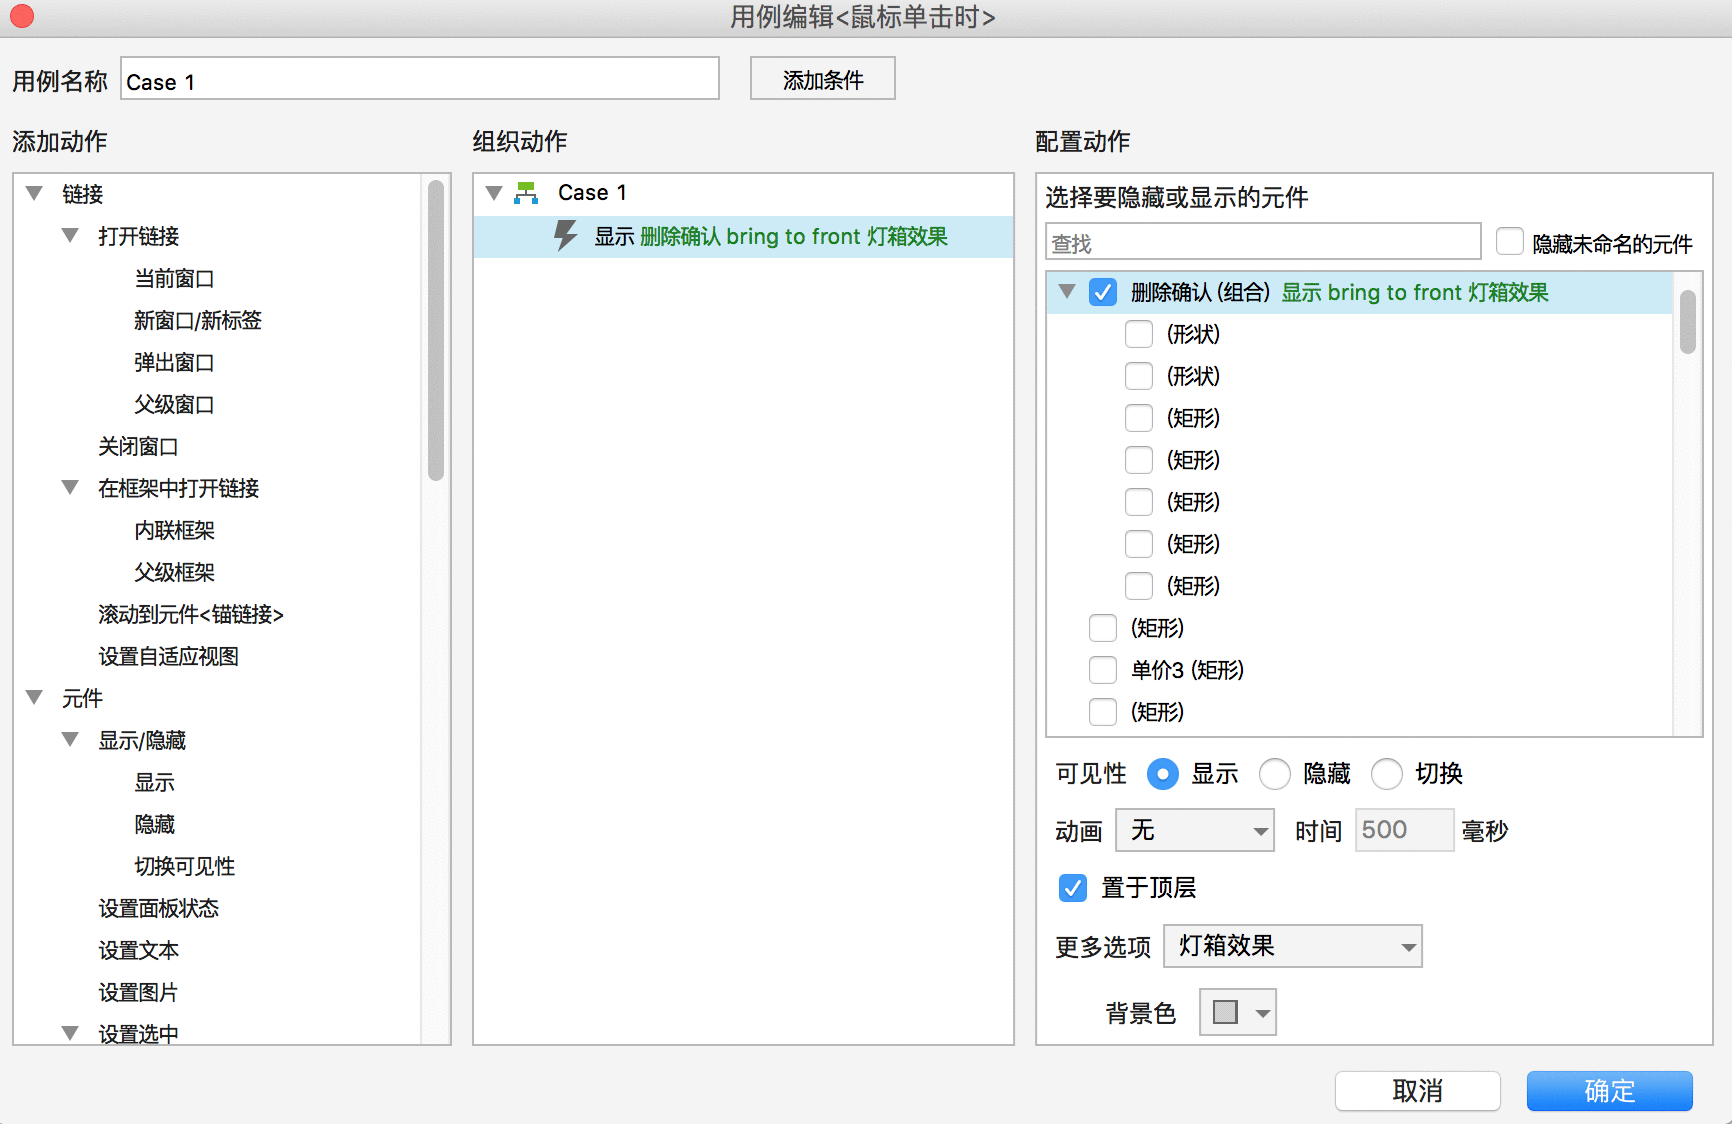This screenshot has width=1732, height=1124.
Task: Click the widget list scrollbar
Action: [x=1688, y=321]
